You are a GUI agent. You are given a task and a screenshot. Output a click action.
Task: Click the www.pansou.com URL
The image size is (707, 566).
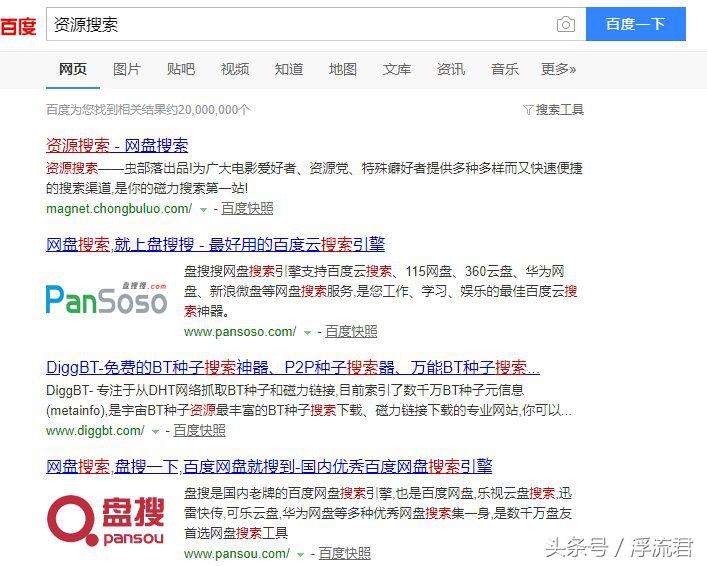click(x=237, y=554)
